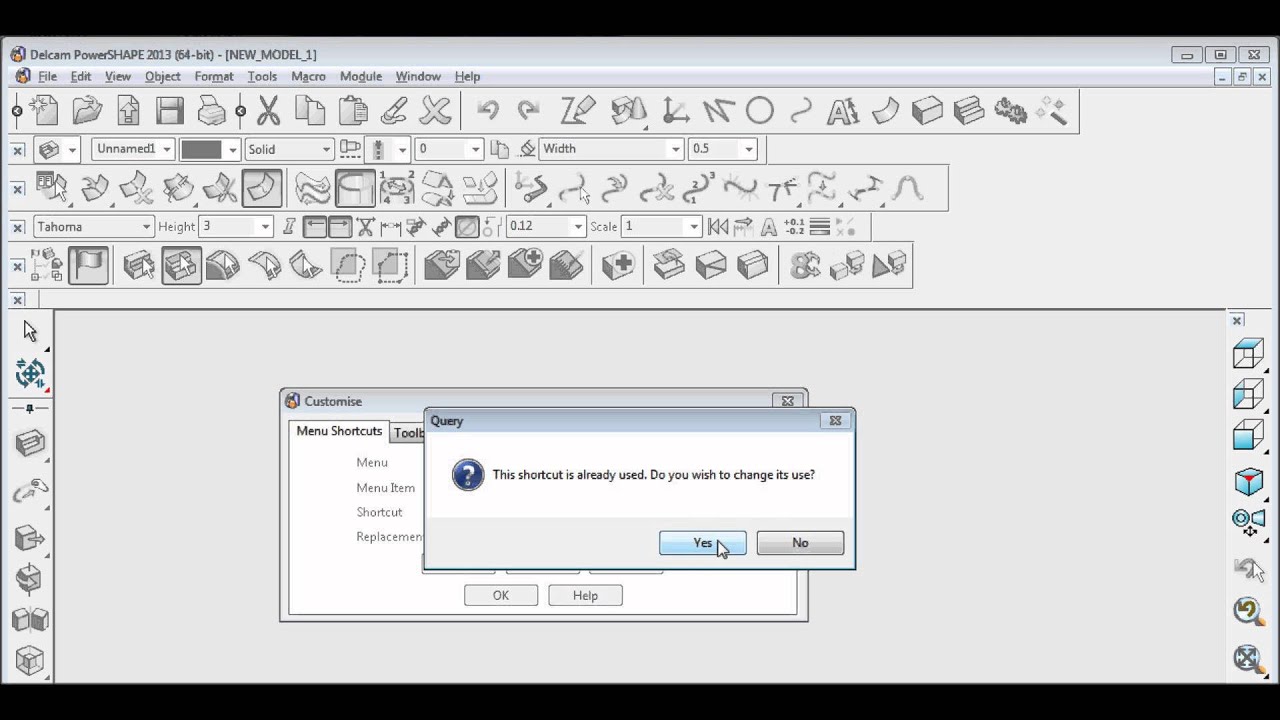This screenshot has height=720, width=1280.
Task: Click the Height input field
Action: 228,227
